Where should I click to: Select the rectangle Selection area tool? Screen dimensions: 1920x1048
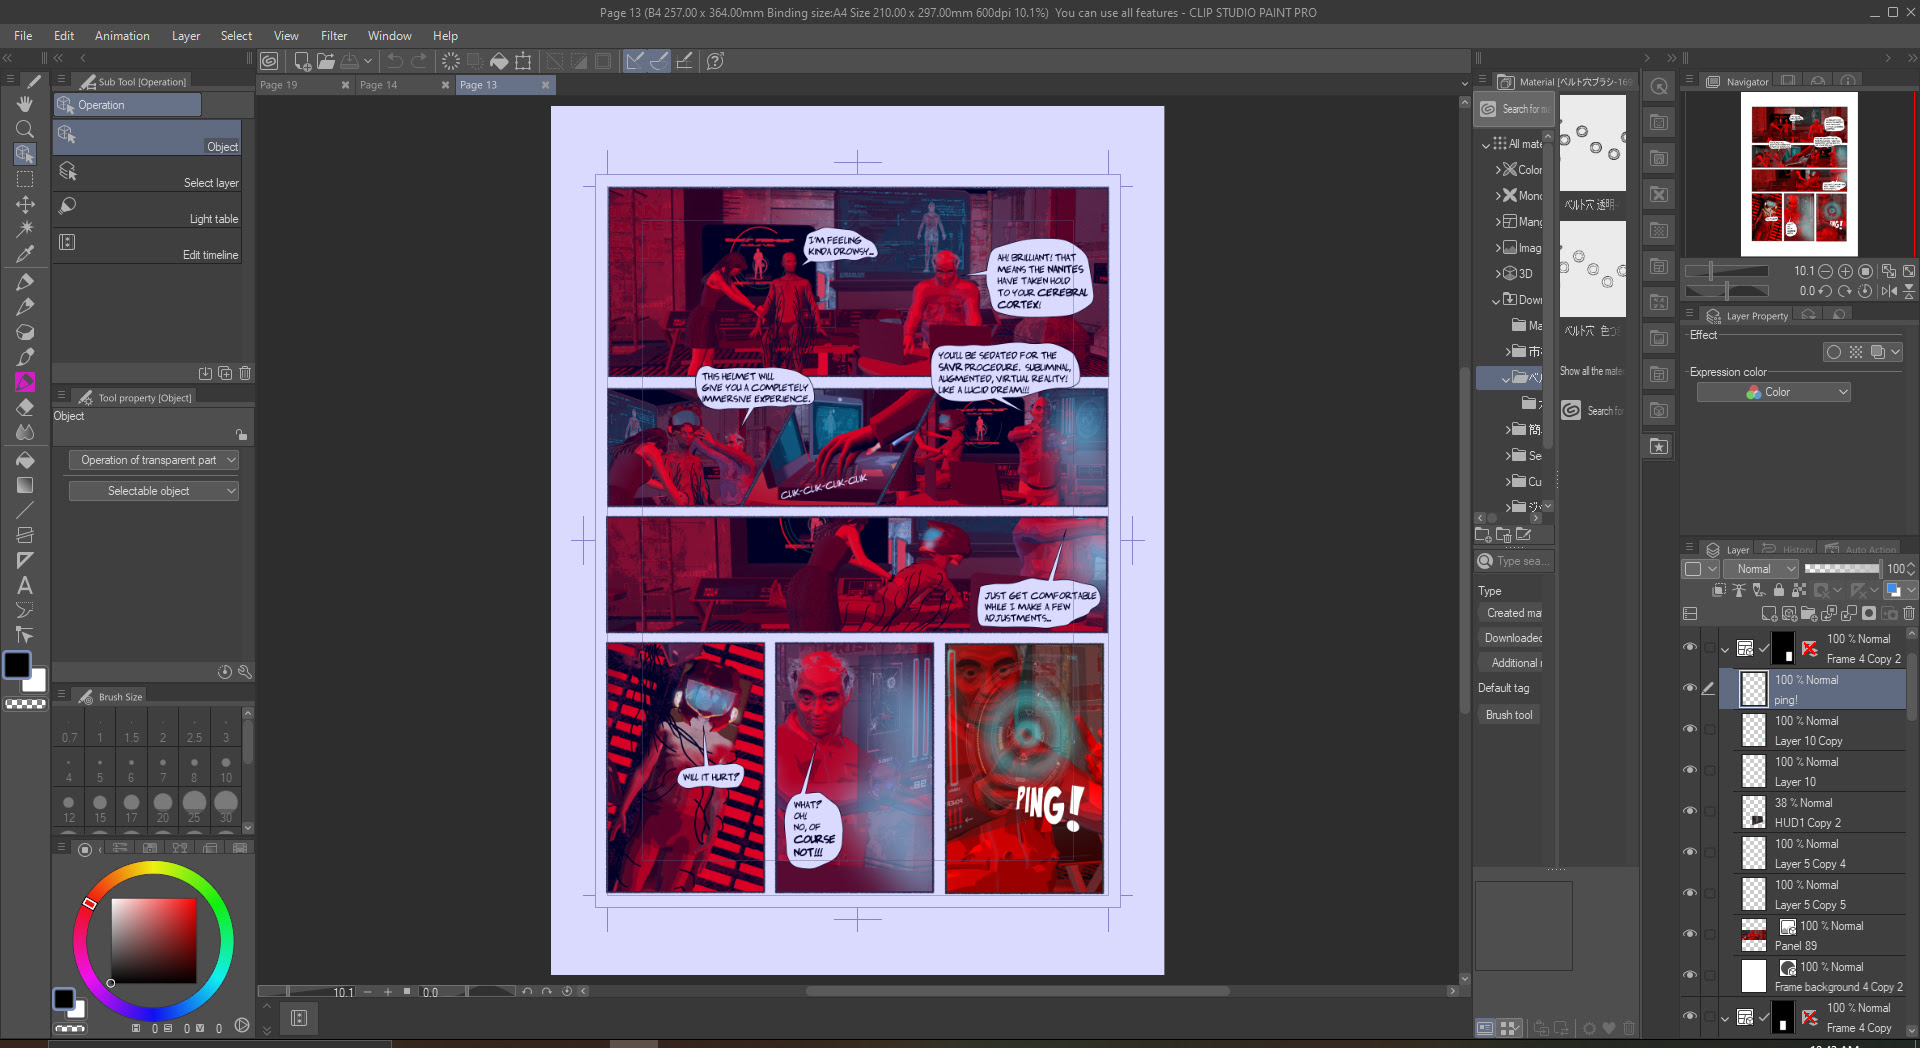25,179
